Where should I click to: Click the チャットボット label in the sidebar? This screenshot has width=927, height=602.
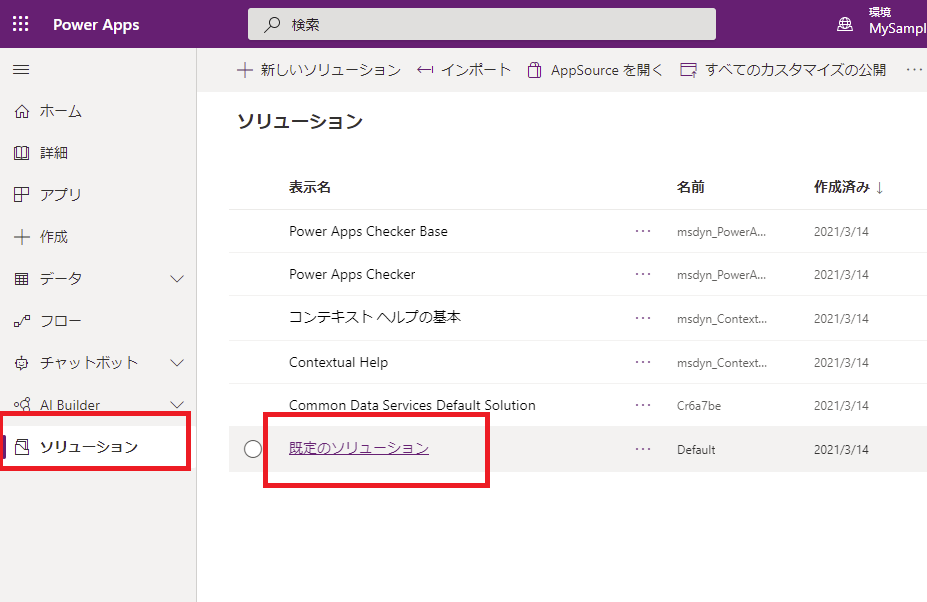pyautogui.click(x=89, y=363)
